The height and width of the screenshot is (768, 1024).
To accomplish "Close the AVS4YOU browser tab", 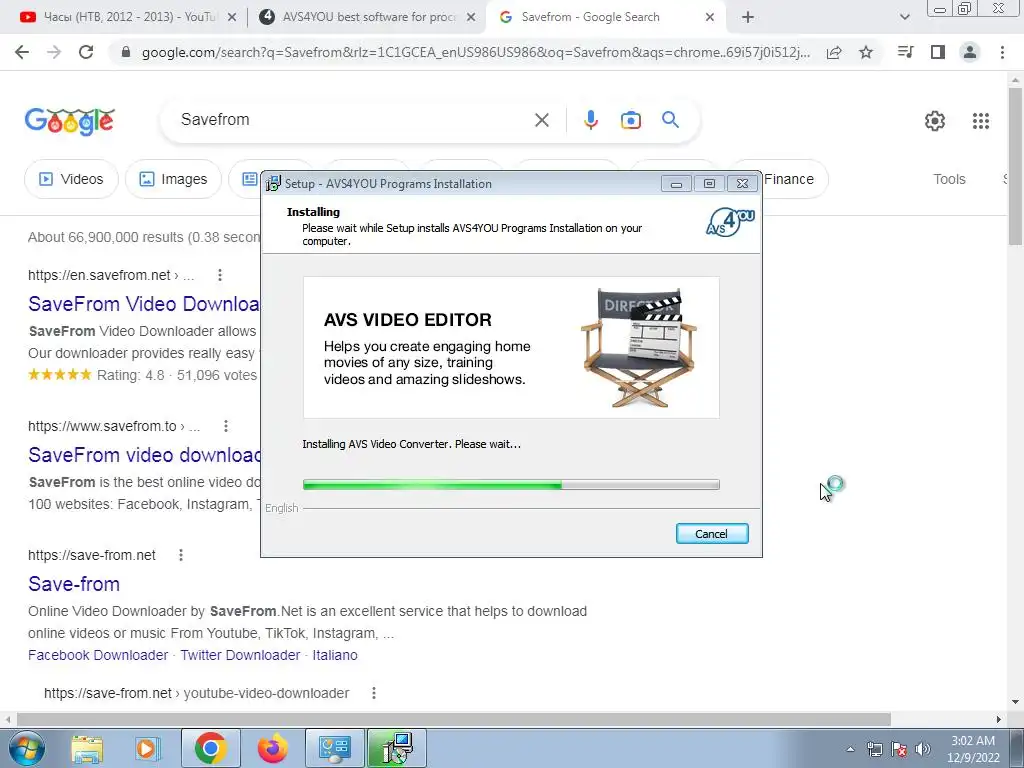I will point(471,18).
